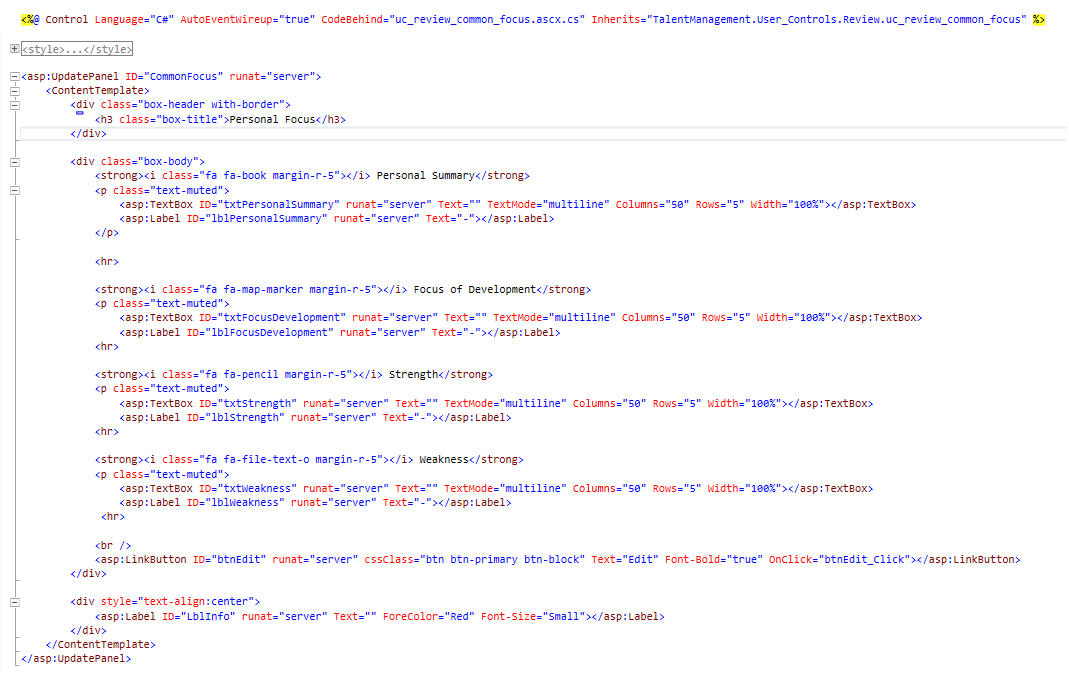Click the blue glyph beside the h3 line
Viewport: 1069px width, 677px height.
click(x=80, y=113)
